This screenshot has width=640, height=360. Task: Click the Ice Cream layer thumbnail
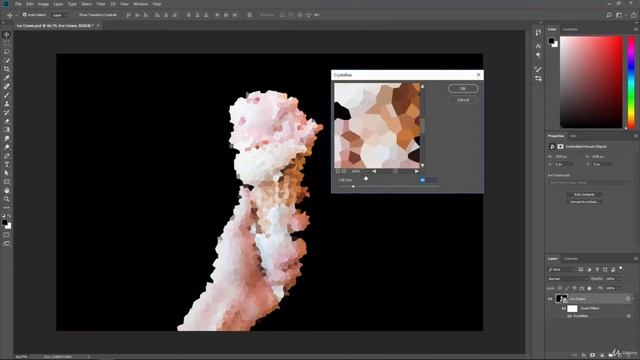(x=561, y=299)
